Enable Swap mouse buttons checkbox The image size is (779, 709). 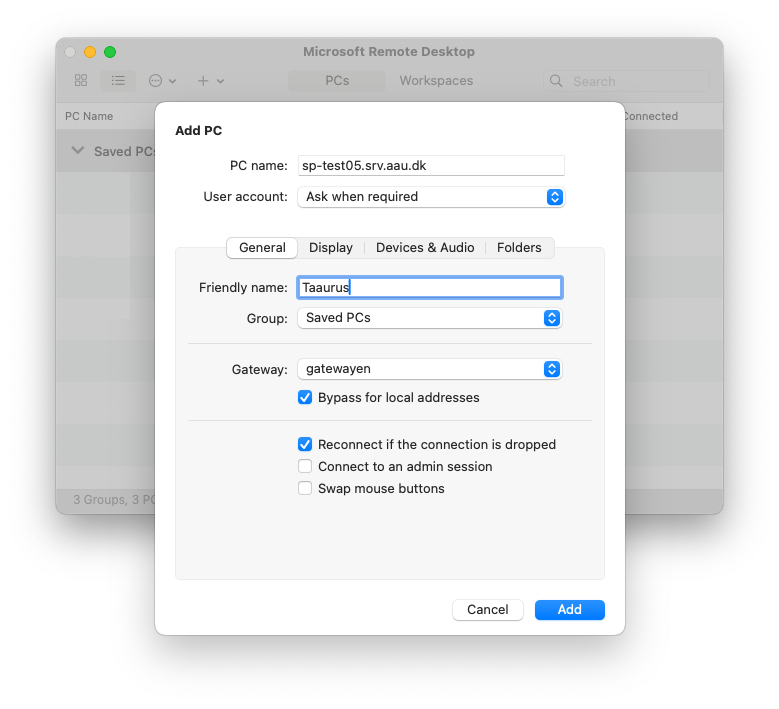click(x=305, y=488)
